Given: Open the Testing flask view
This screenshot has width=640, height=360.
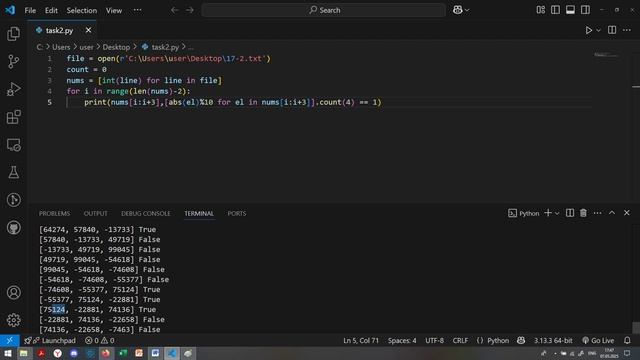Looking at the screenshot, I should click(x=13, y=172).
